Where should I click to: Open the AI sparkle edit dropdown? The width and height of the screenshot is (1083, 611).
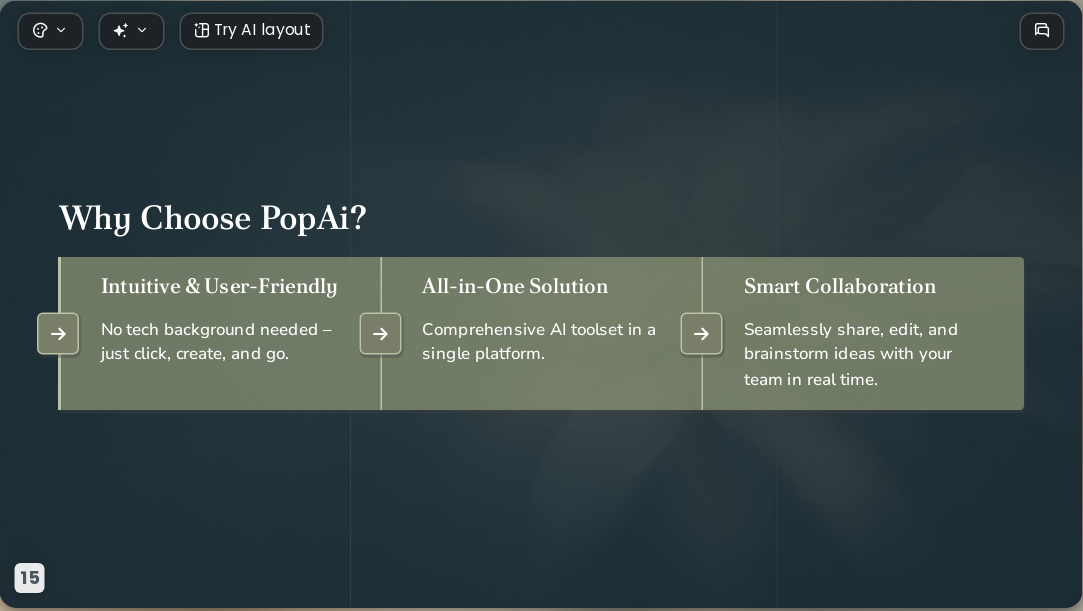[131, 31]
